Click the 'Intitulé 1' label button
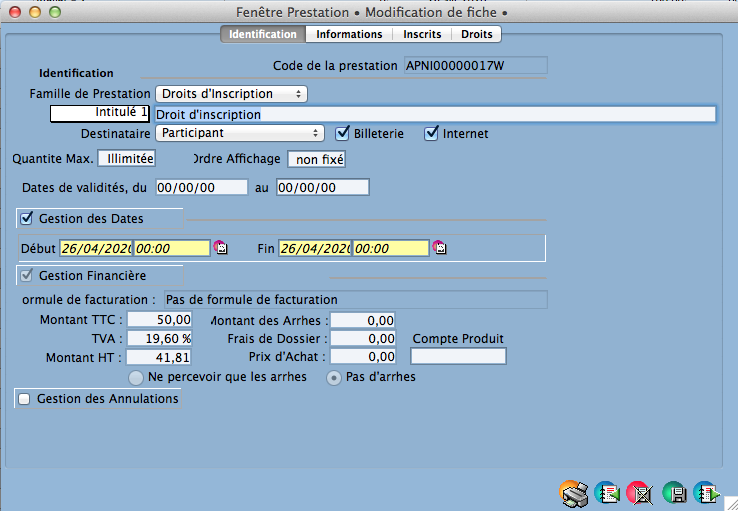Screen dimensions: 738x511 100,113
